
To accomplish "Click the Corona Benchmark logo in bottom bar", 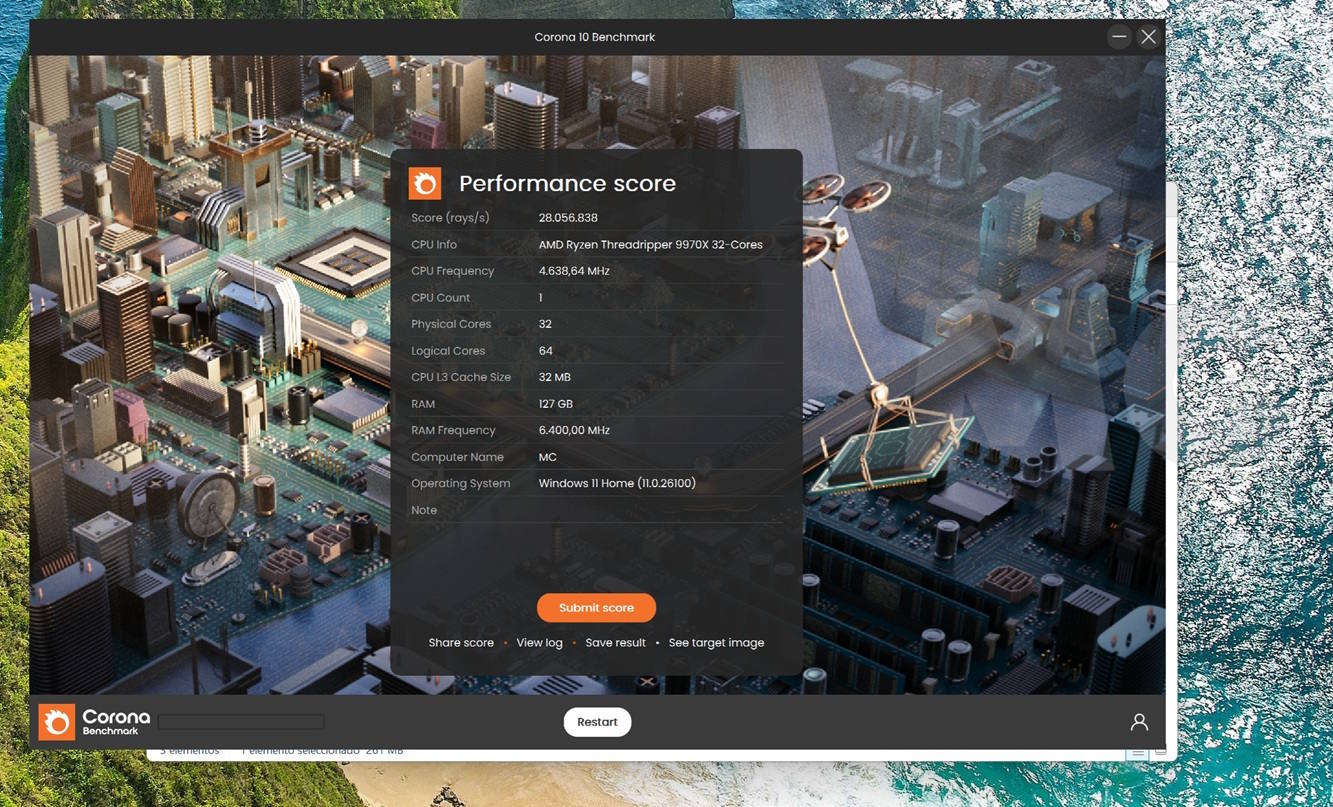I will click(95, 722).
